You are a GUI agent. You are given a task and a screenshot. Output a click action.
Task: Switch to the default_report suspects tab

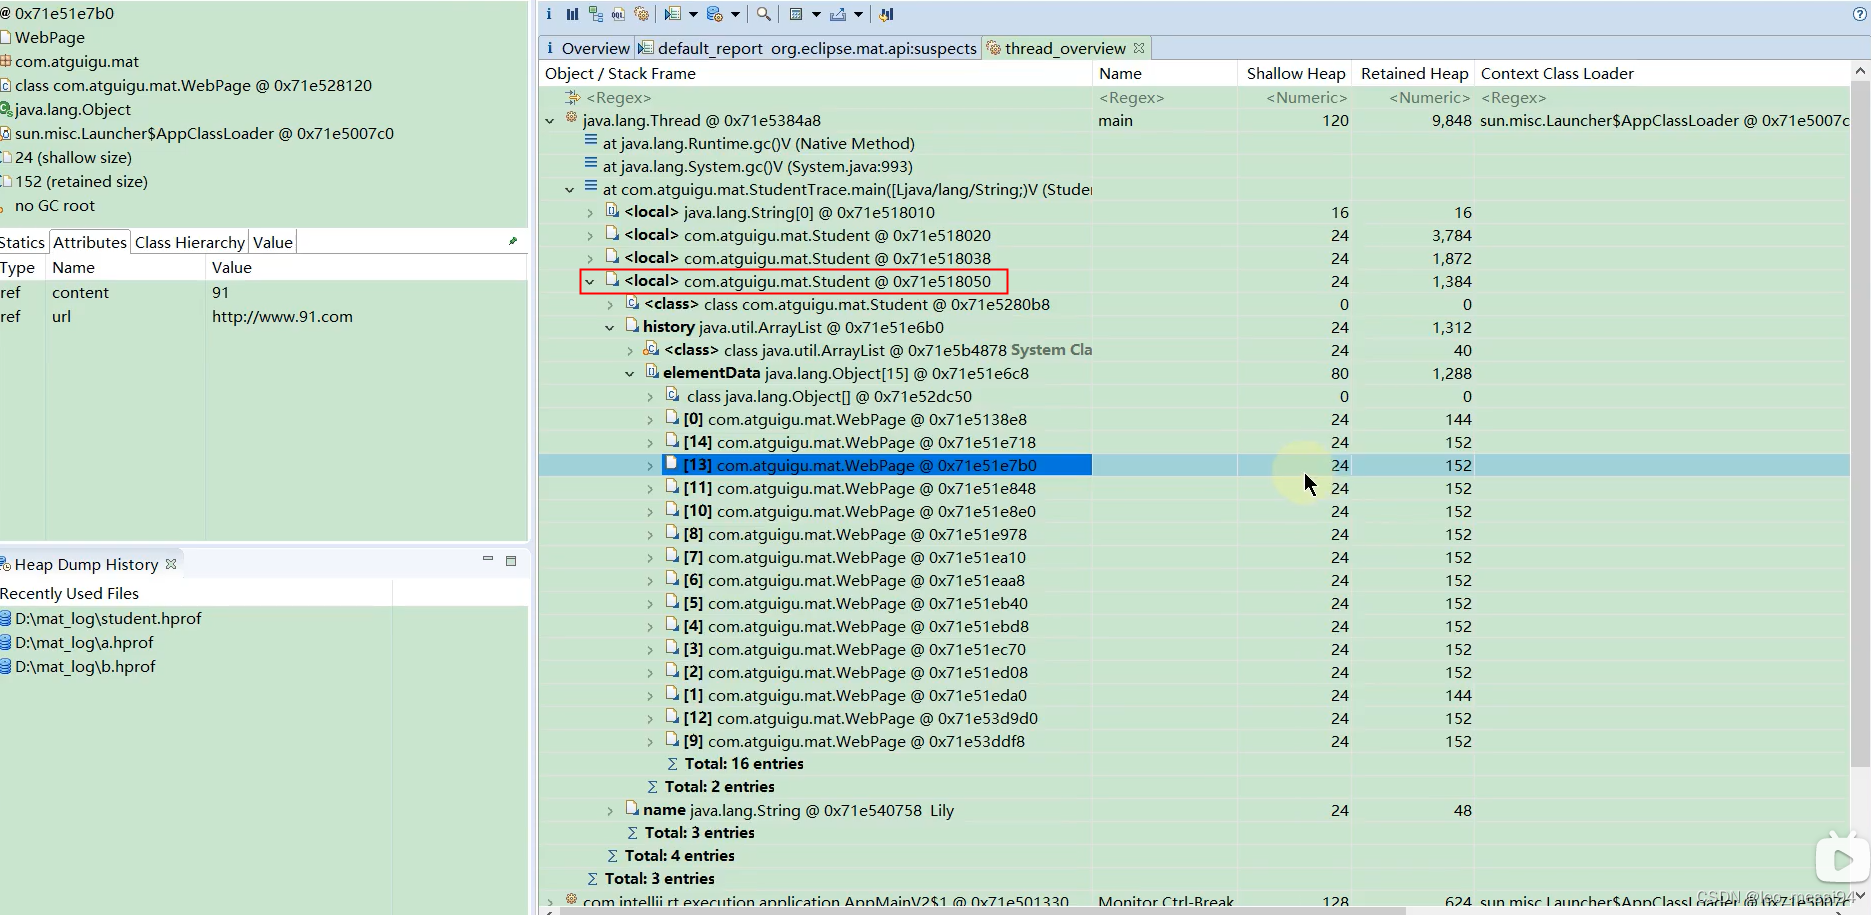point(808,48)
